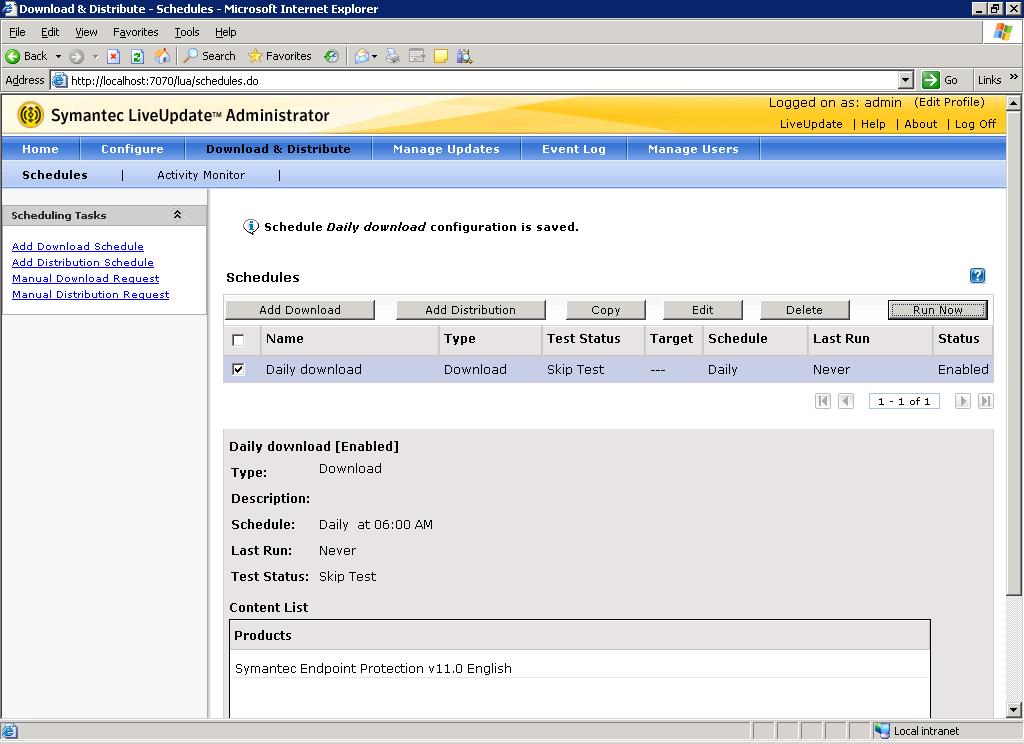The width and height of the screenshot is (1024, 744).
Task: Open the address bar dropdown
Action: (905, 80)
